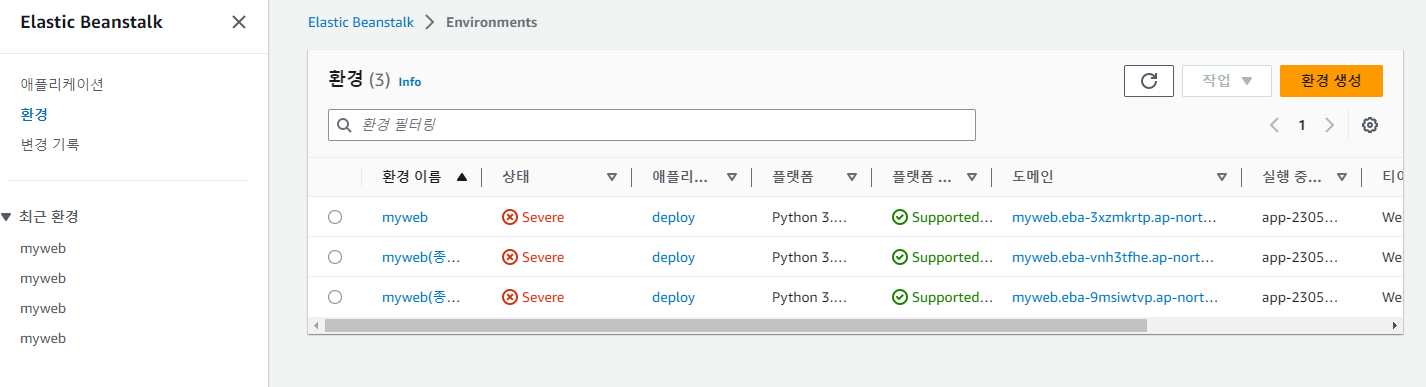The height and width of the screenshot is (387, 1426).
Task: Click second recent myweb environment in sidebar
Action: [43, 278]
